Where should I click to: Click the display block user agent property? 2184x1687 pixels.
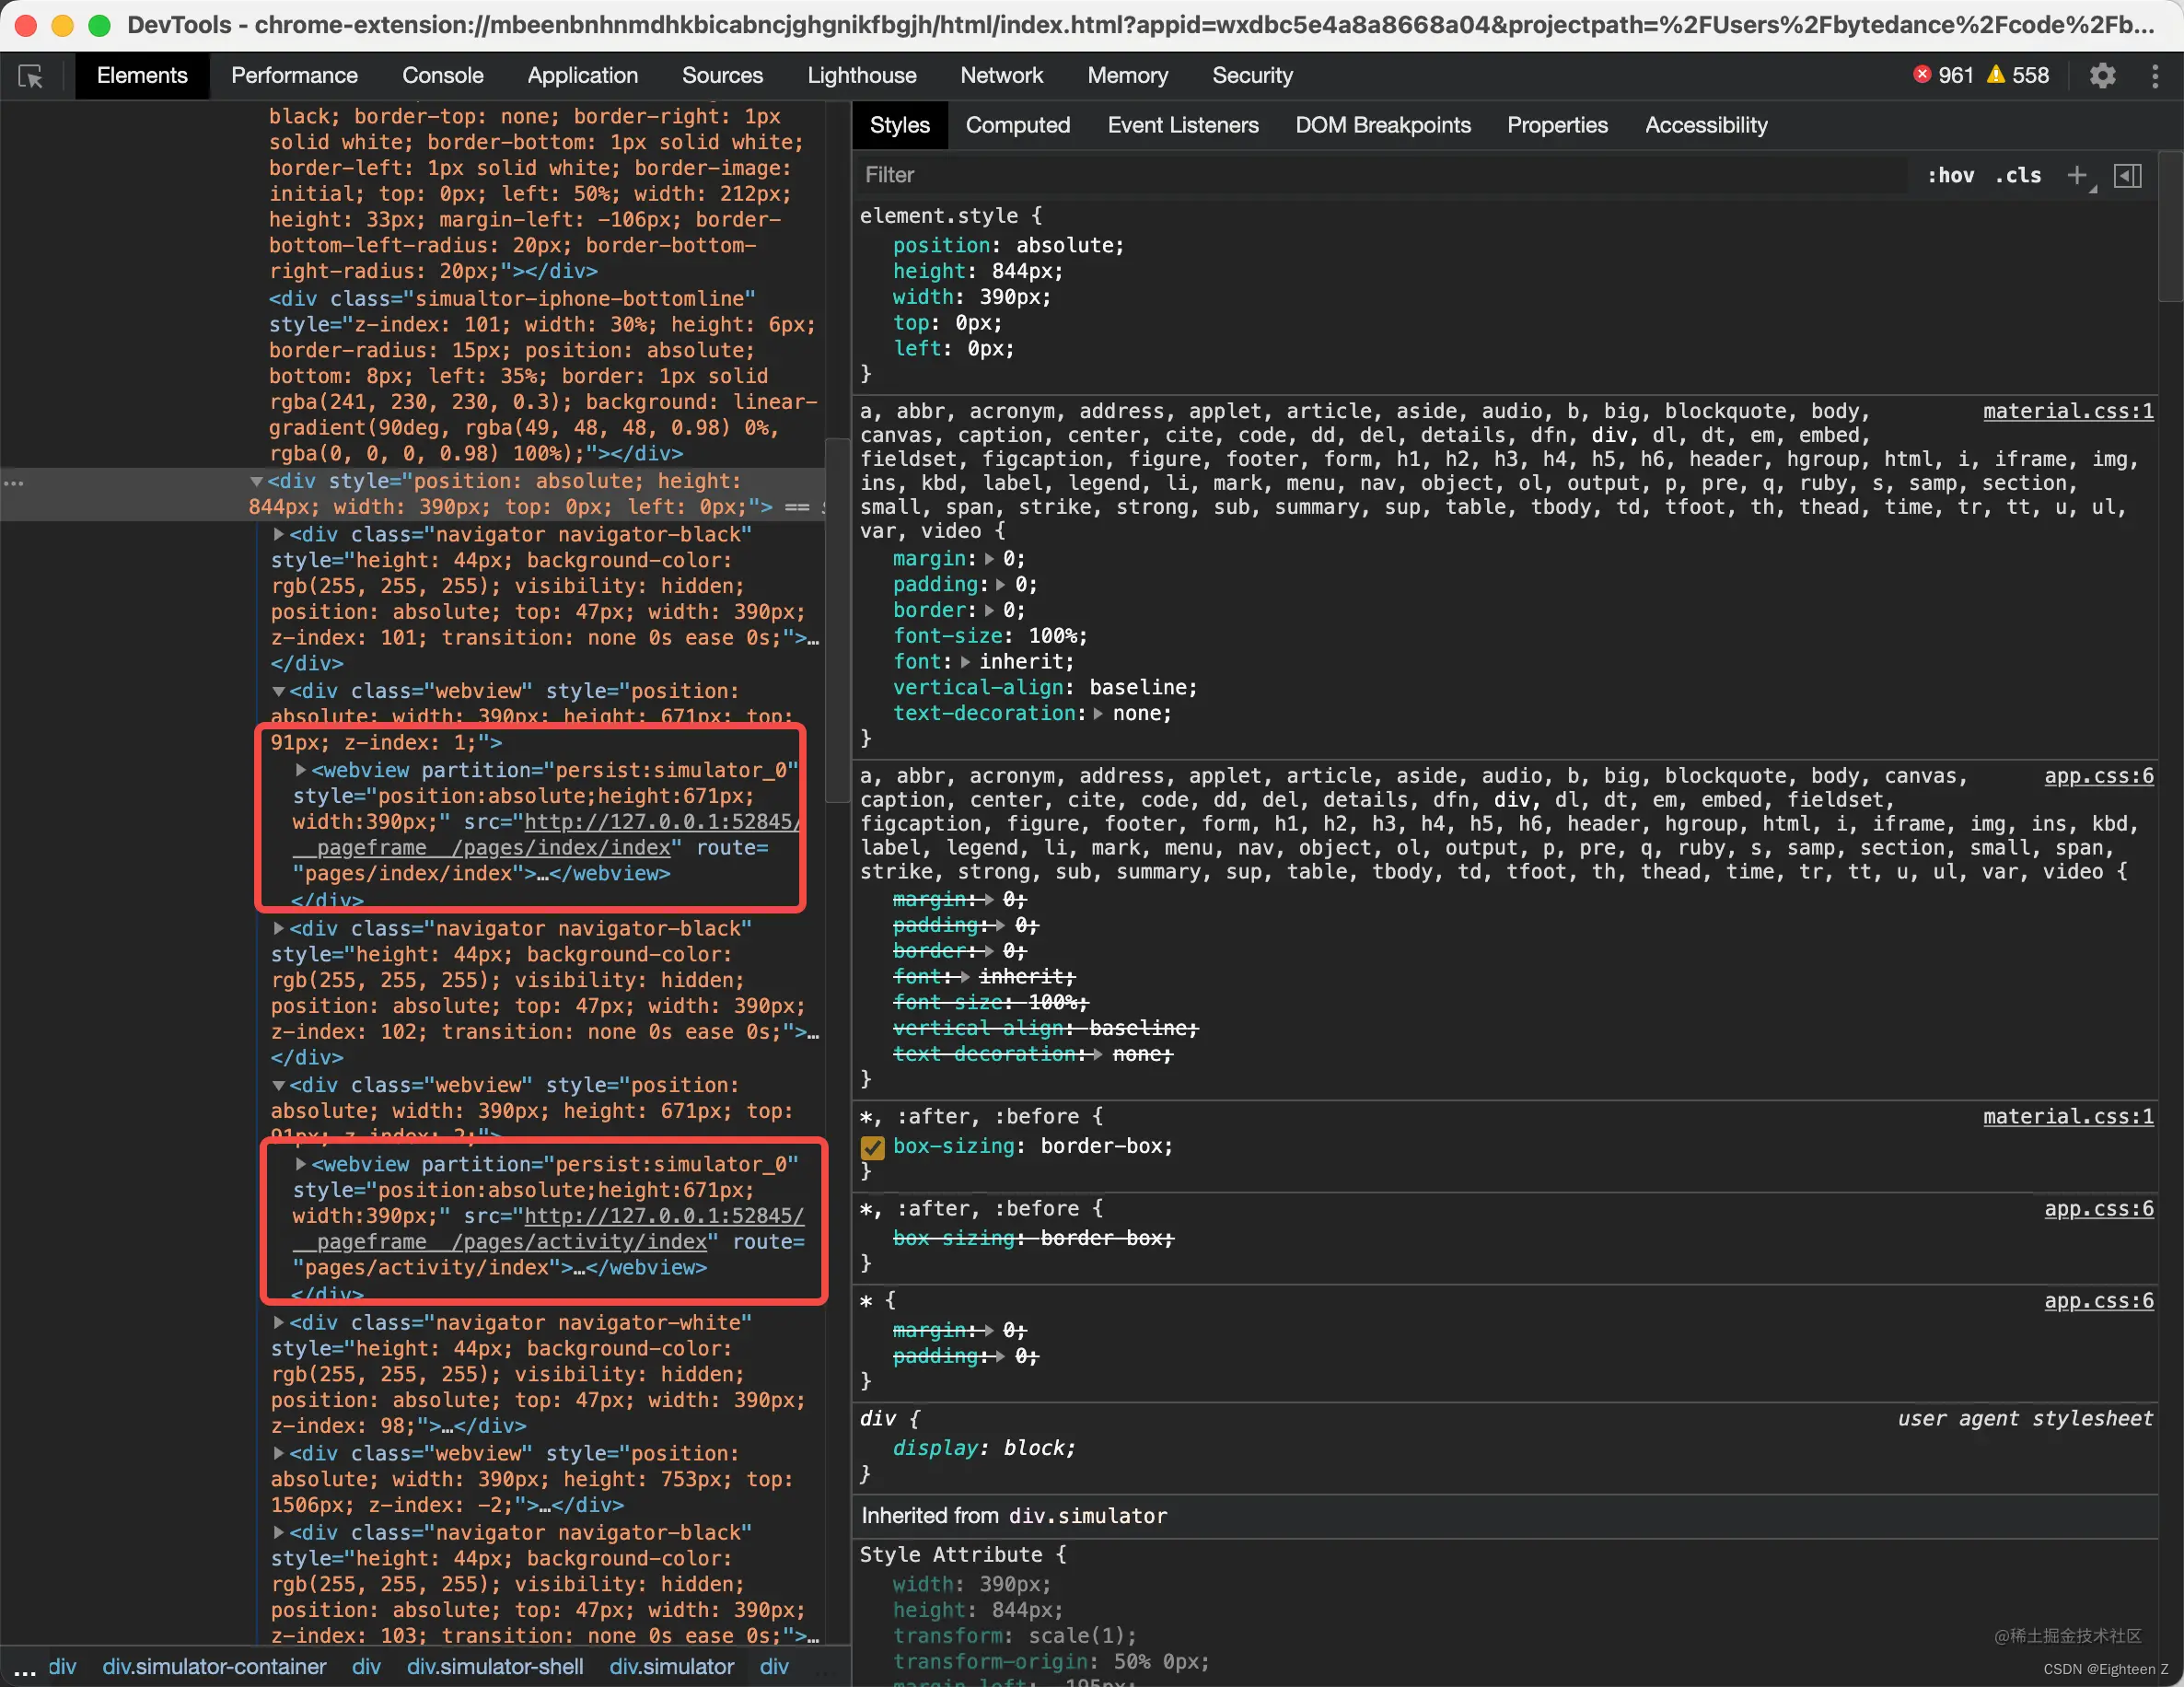click(x=984, y=1448)
